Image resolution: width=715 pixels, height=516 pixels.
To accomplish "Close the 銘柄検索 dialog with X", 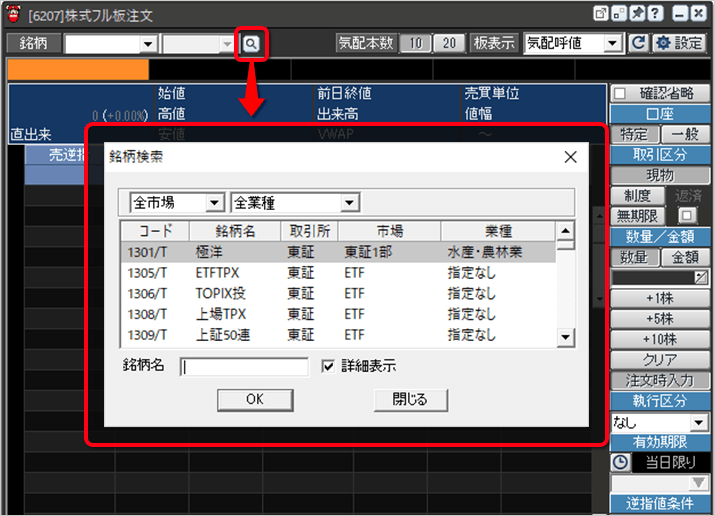I will [x=570, y=157].
